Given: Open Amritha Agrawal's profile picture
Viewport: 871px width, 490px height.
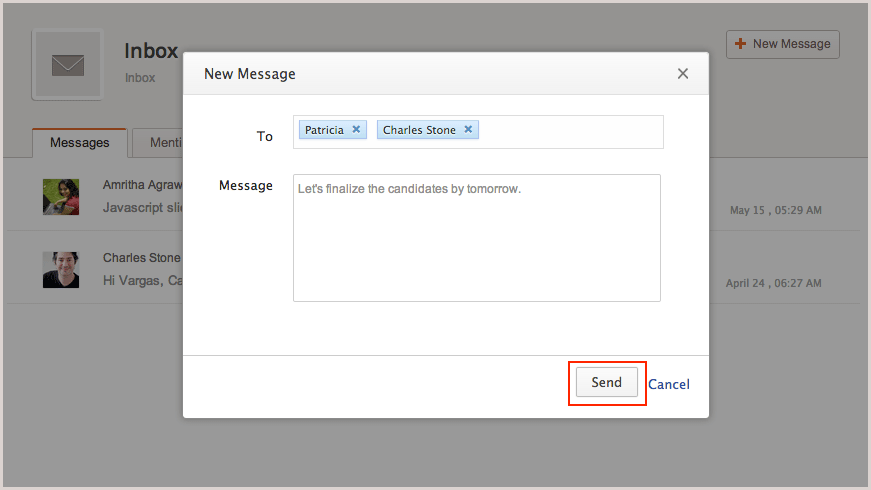Looking at the screenshot, I should click(x=61, y=197).
